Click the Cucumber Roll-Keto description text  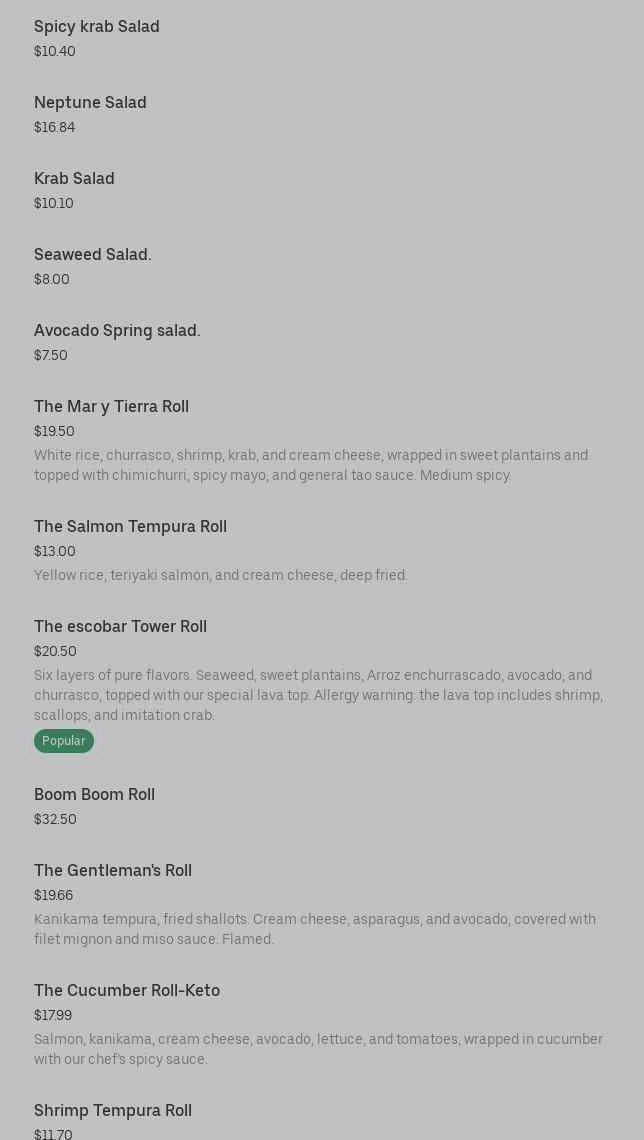tap(318, 1049)
